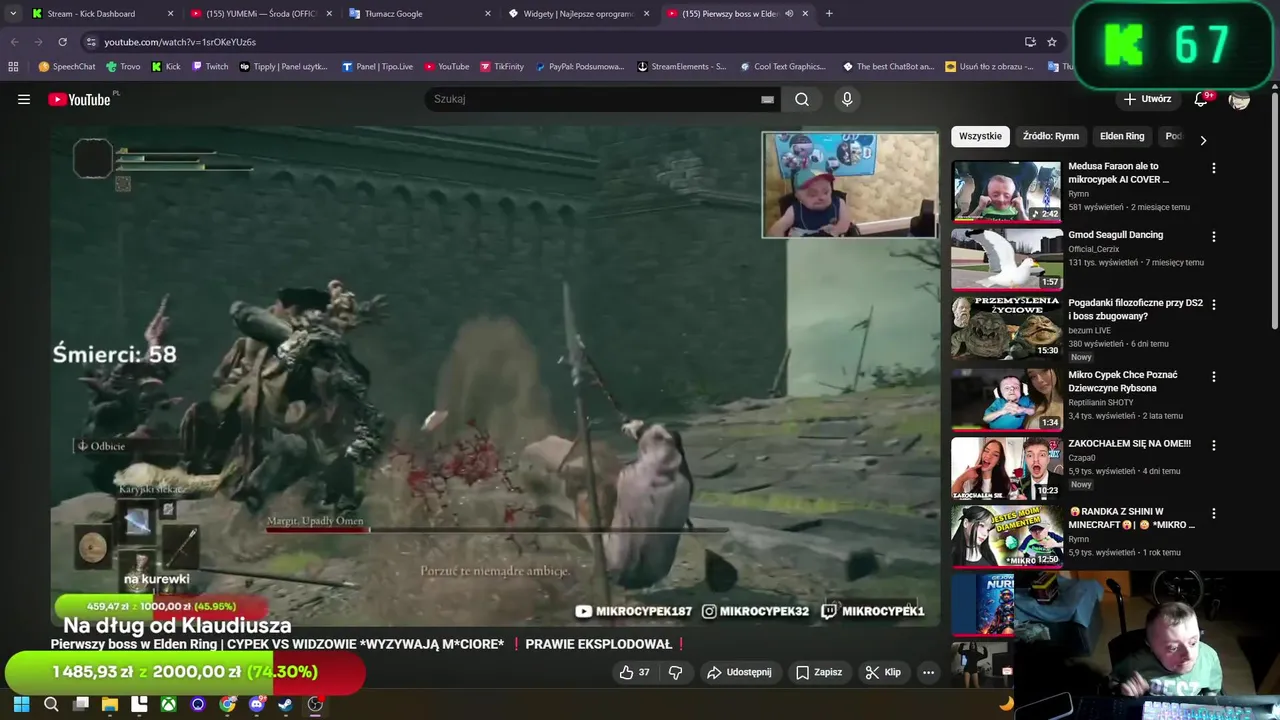1280x720 pixels.
Task: Switch to Tłumacz Google tab
Action: (x=420, y=13)
